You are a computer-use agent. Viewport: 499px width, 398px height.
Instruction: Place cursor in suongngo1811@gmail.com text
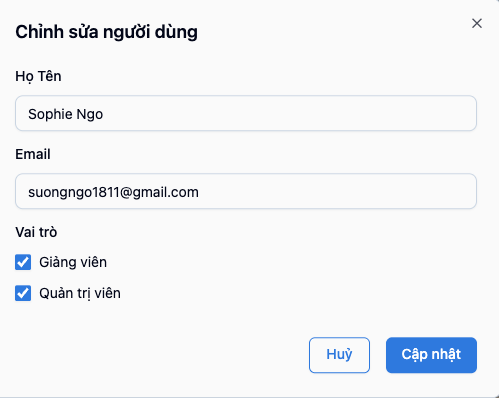pos(113,192)
